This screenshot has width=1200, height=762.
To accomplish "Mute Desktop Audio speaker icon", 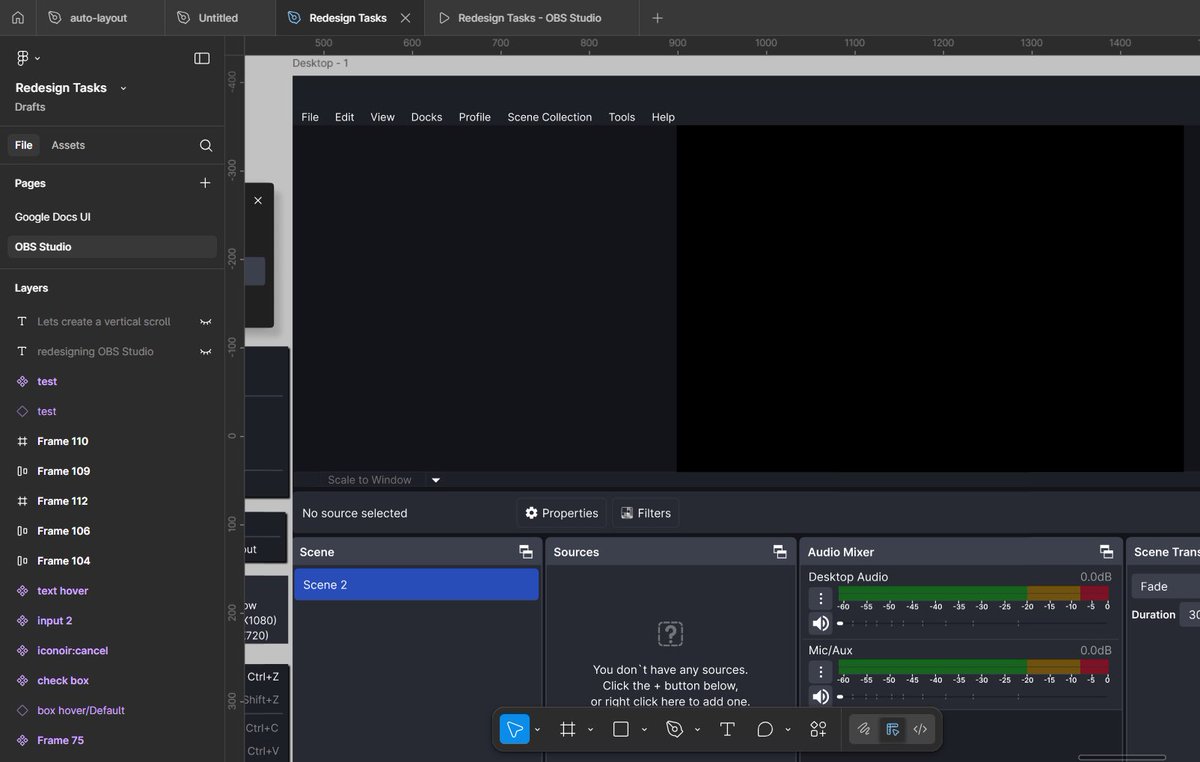I will coord(820,623).
